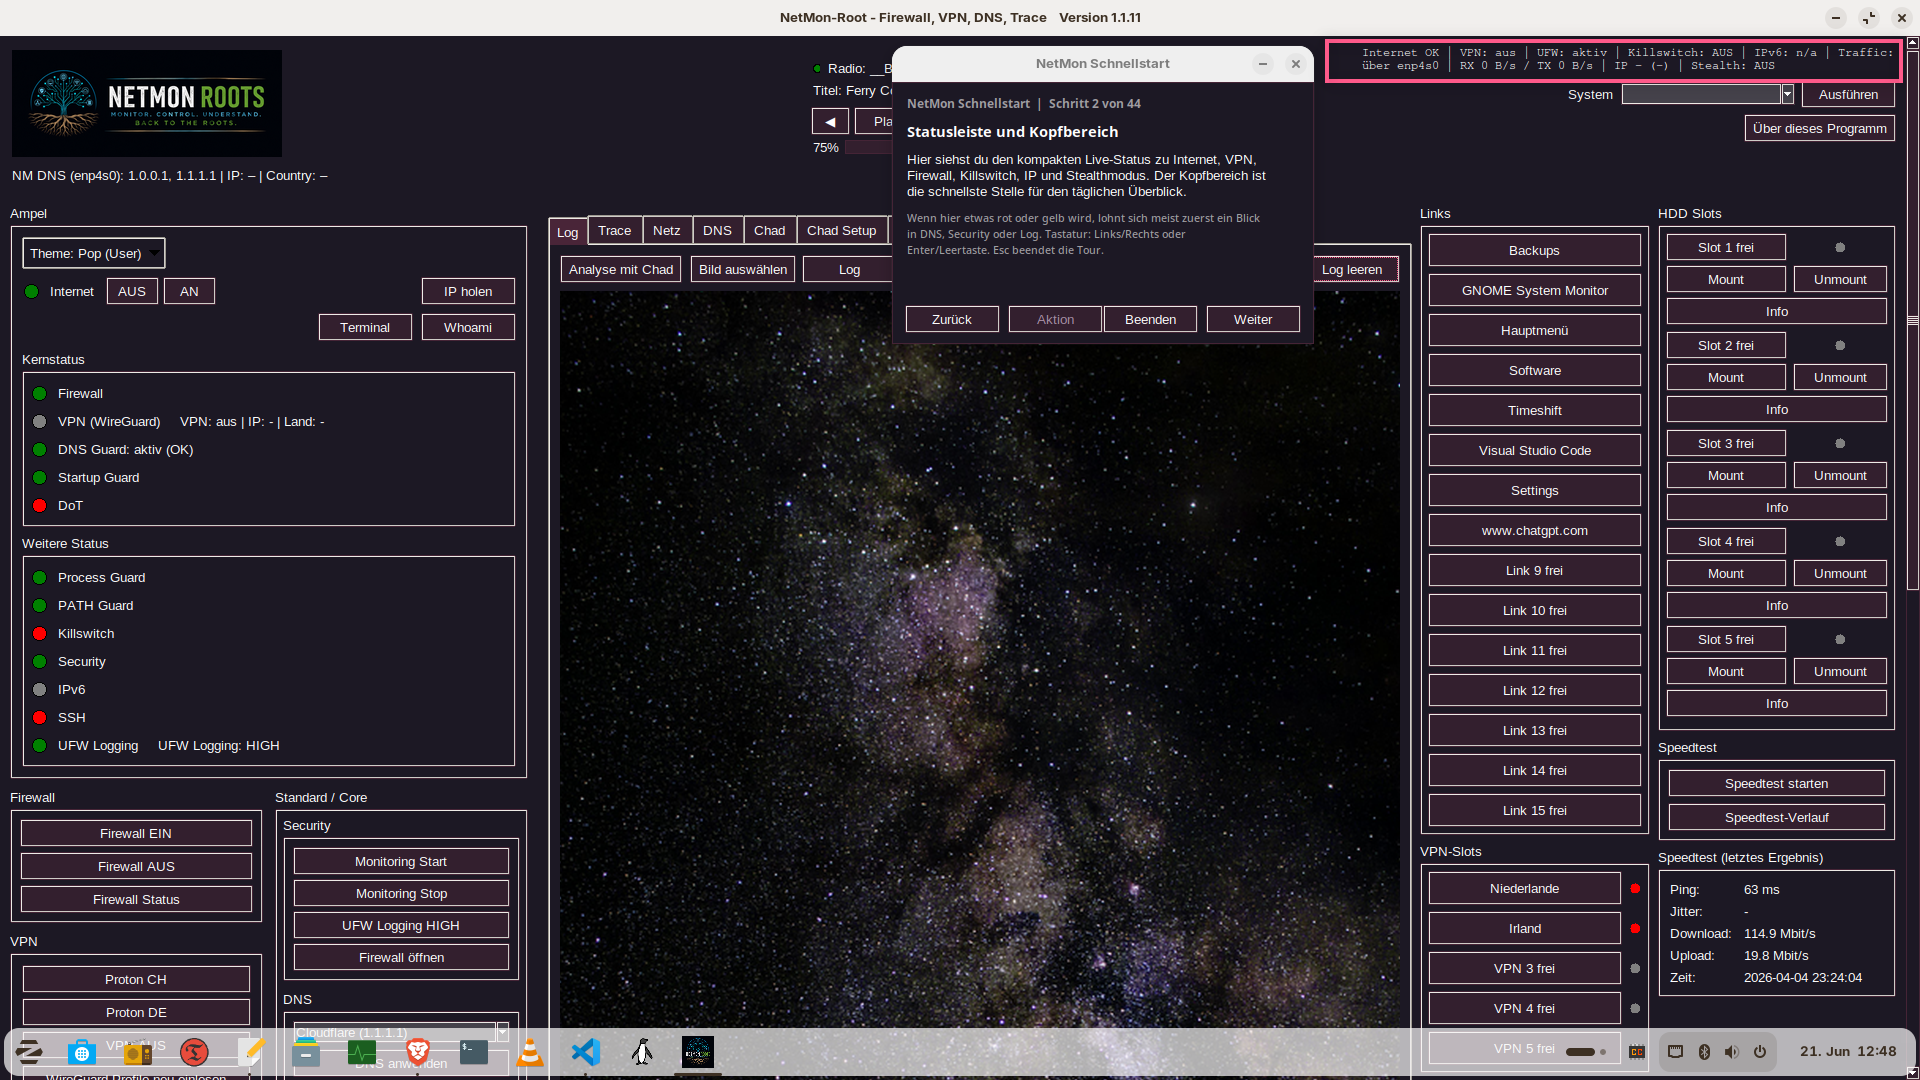Open the DNS tab
Viewport: 1920px width, 1080px height.
[x=717, y=230]
